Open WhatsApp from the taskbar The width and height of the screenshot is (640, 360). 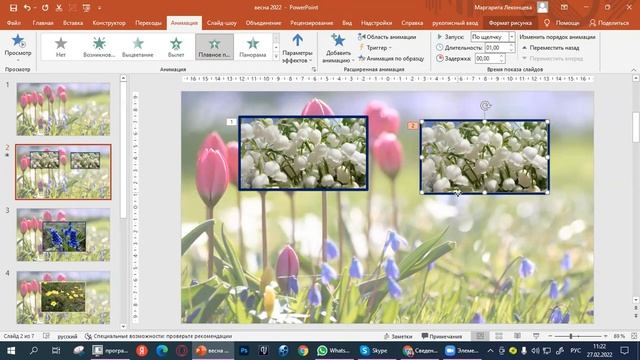(x=333, y=351)
